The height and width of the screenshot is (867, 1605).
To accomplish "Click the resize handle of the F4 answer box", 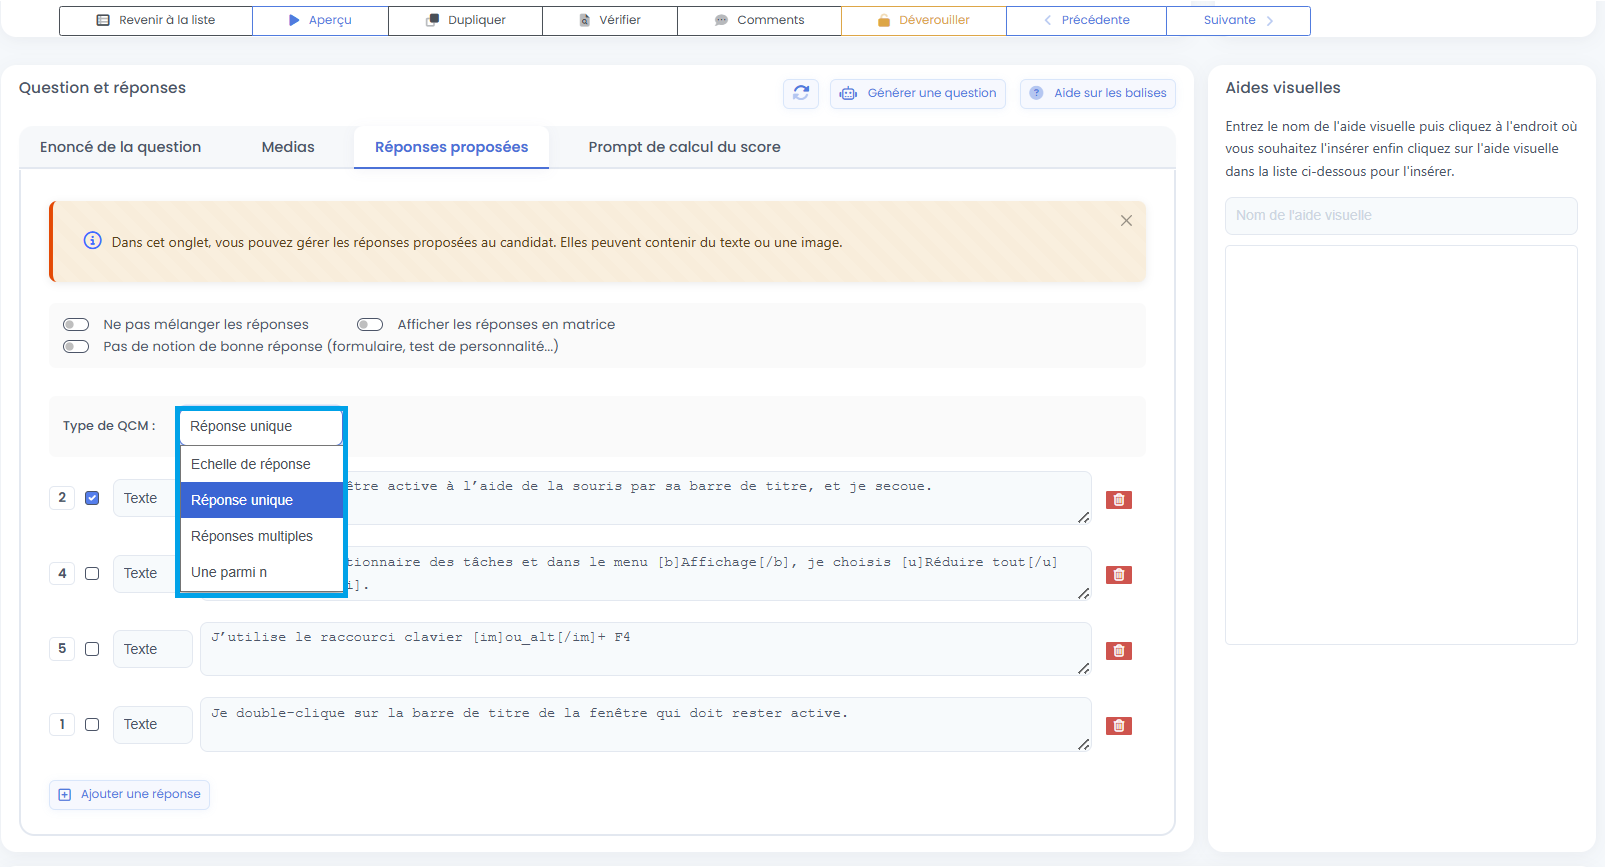I will 1084,668.
